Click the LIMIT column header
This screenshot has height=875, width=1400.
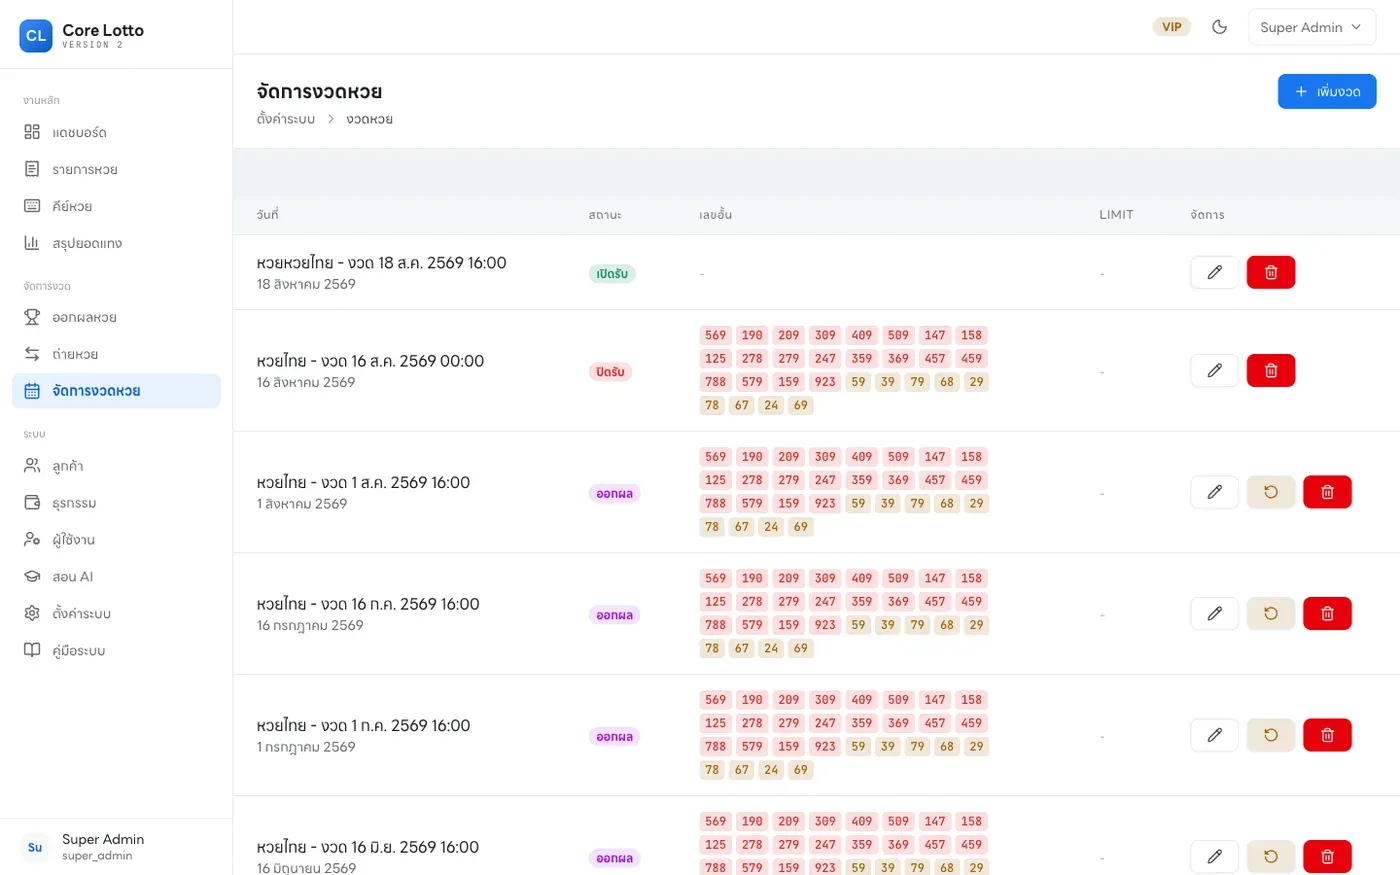coord(1116,214)
